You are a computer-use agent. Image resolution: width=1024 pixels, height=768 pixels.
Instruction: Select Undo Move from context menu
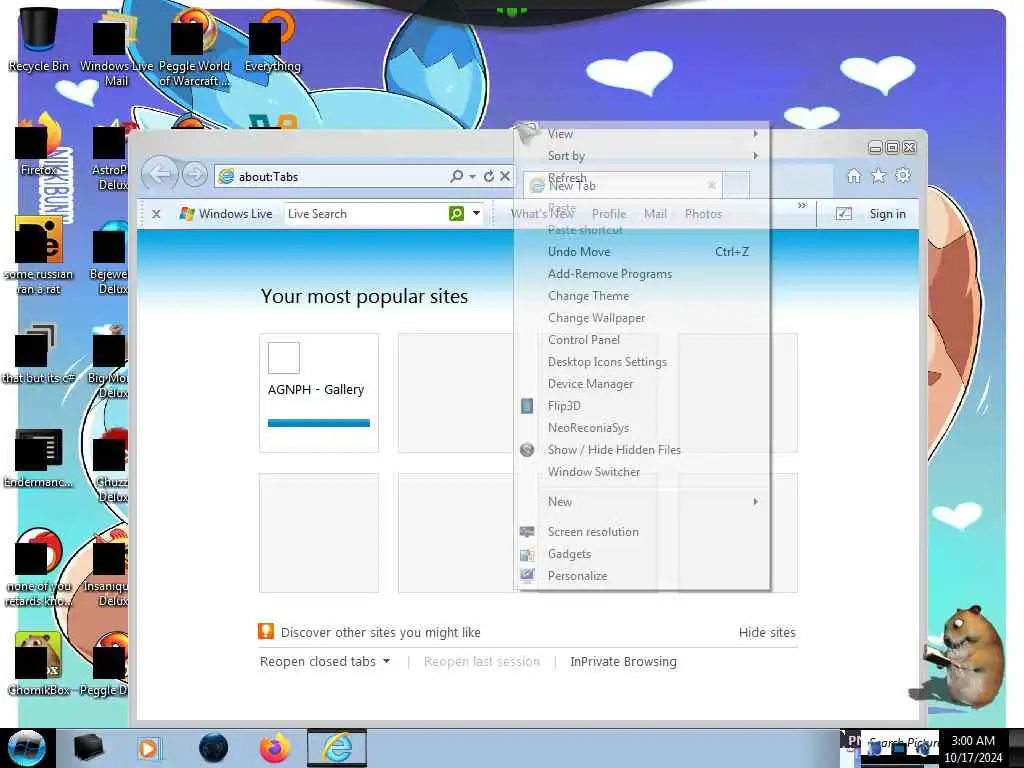pyautogui.click(x=642, y=251)
